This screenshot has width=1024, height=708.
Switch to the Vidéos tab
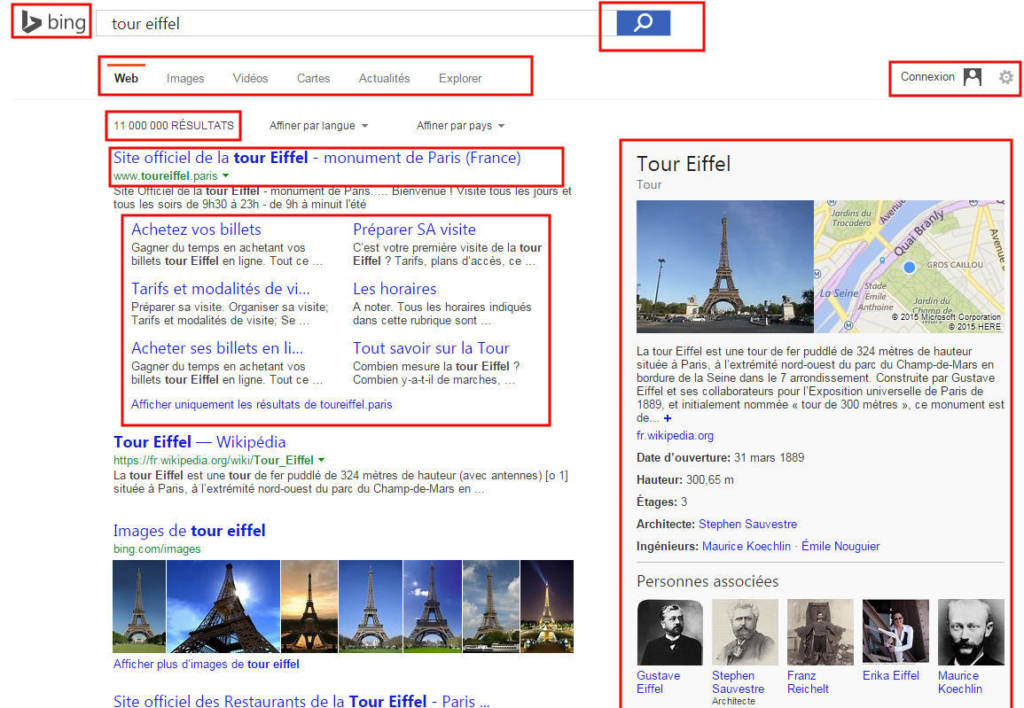(x=250, y=78)
